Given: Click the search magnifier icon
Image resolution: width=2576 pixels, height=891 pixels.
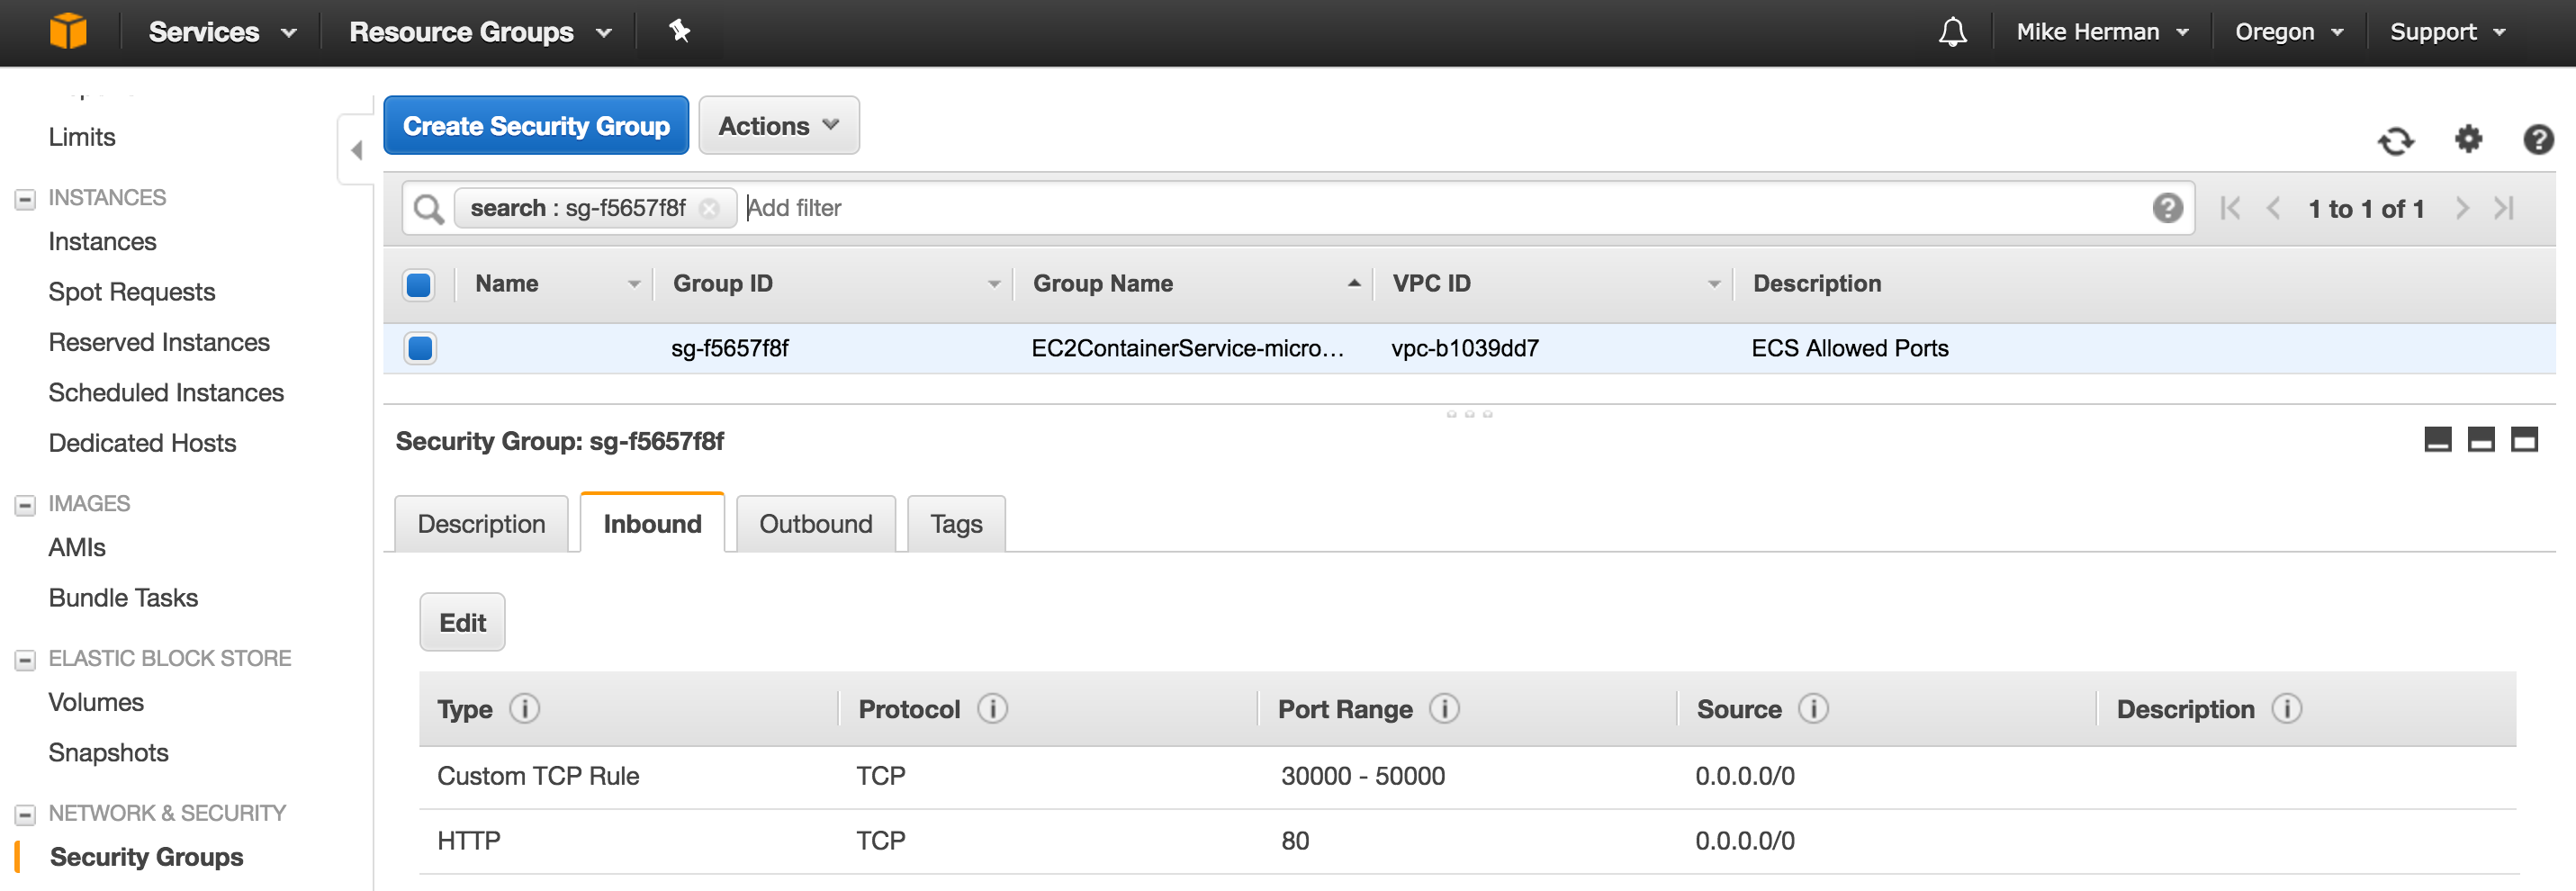Looking at the screenshot, I should [x=428, y=208].
